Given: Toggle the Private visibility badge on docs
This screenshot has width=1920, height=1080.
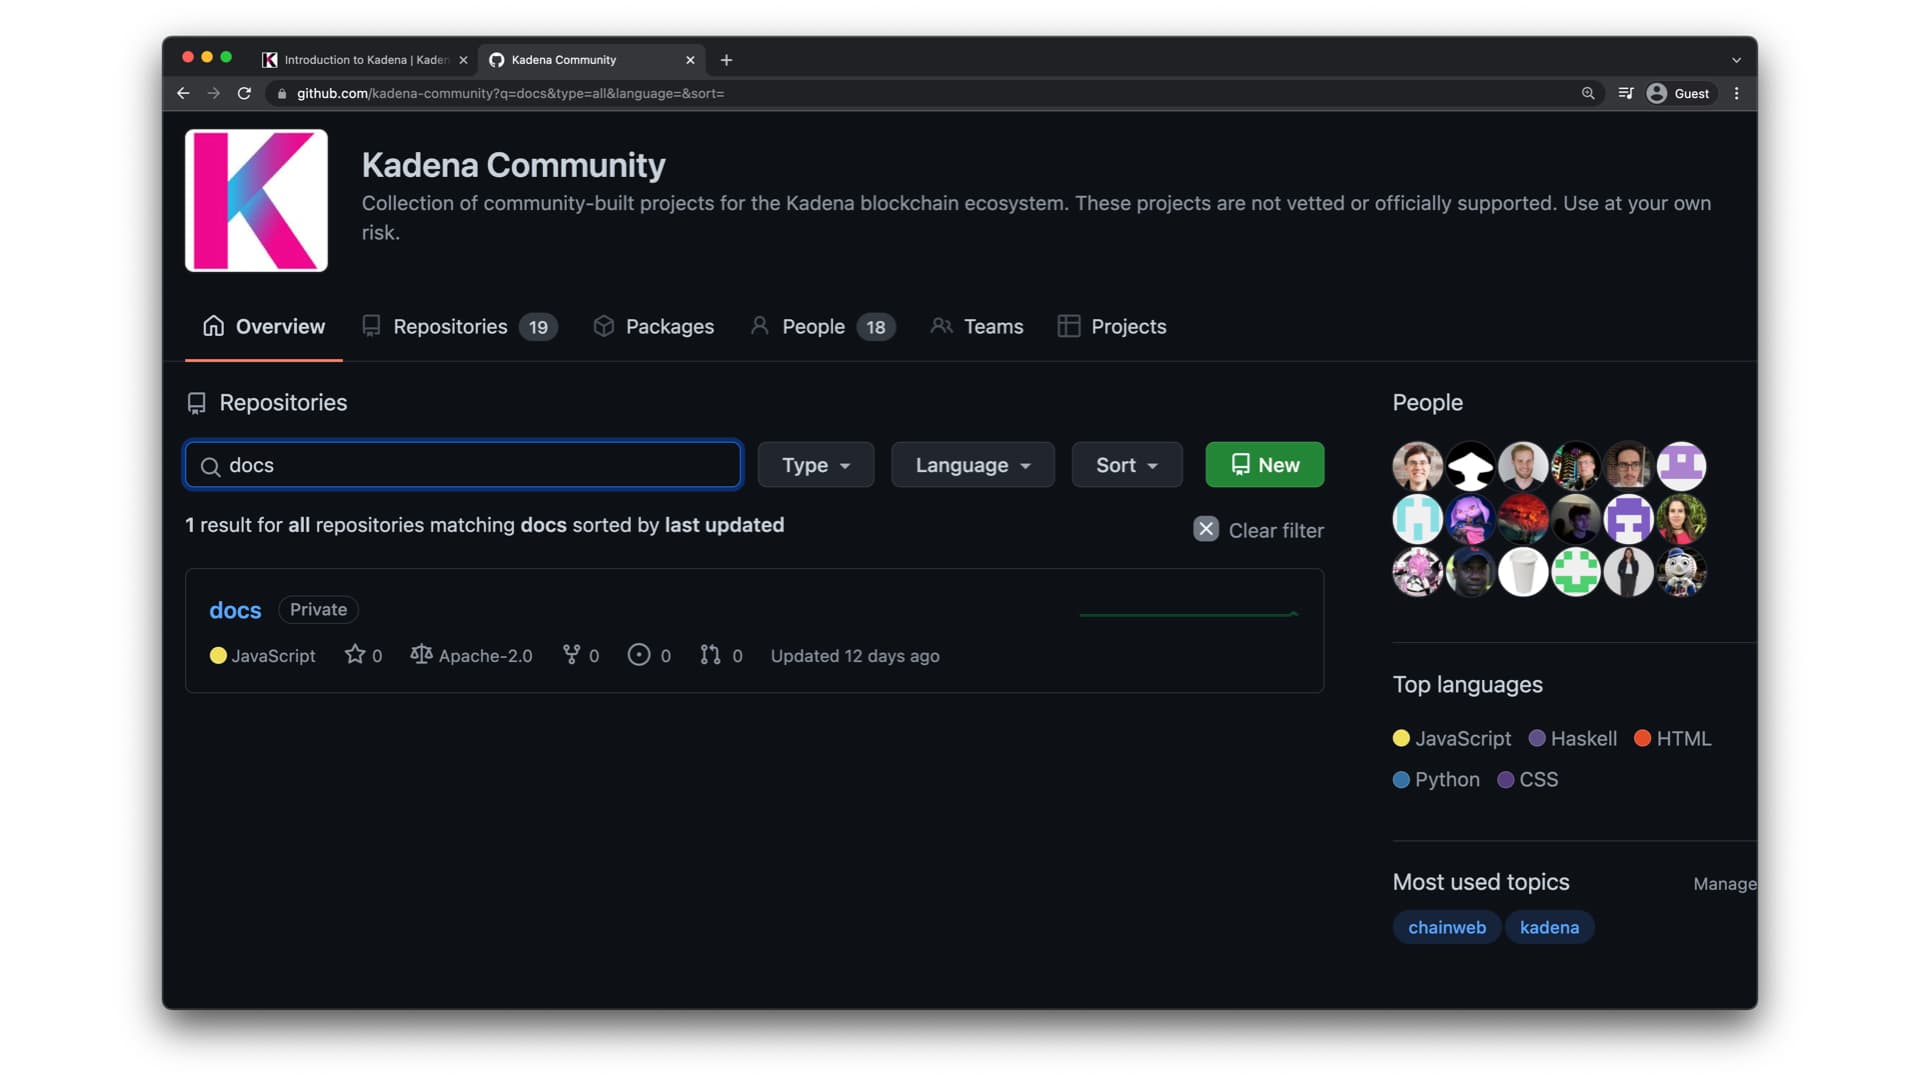Looking at the screenshot, I should point(318,608).
